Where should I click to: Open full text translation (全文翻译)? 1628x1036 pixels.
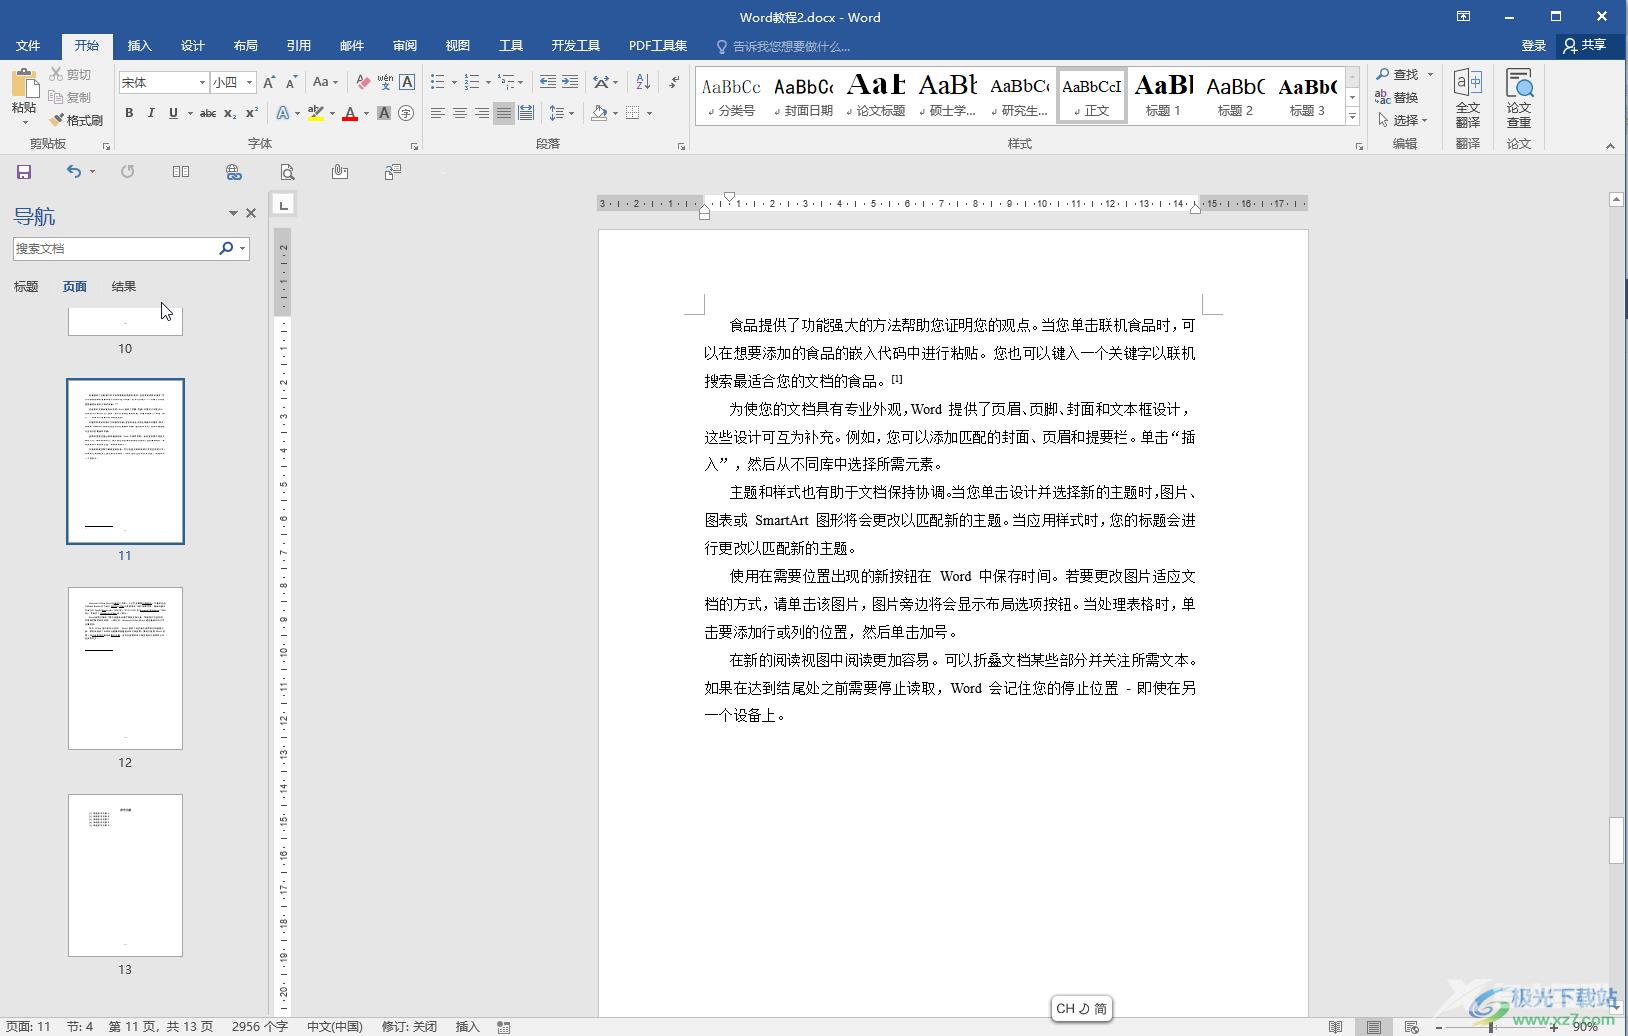(1467, 98)
